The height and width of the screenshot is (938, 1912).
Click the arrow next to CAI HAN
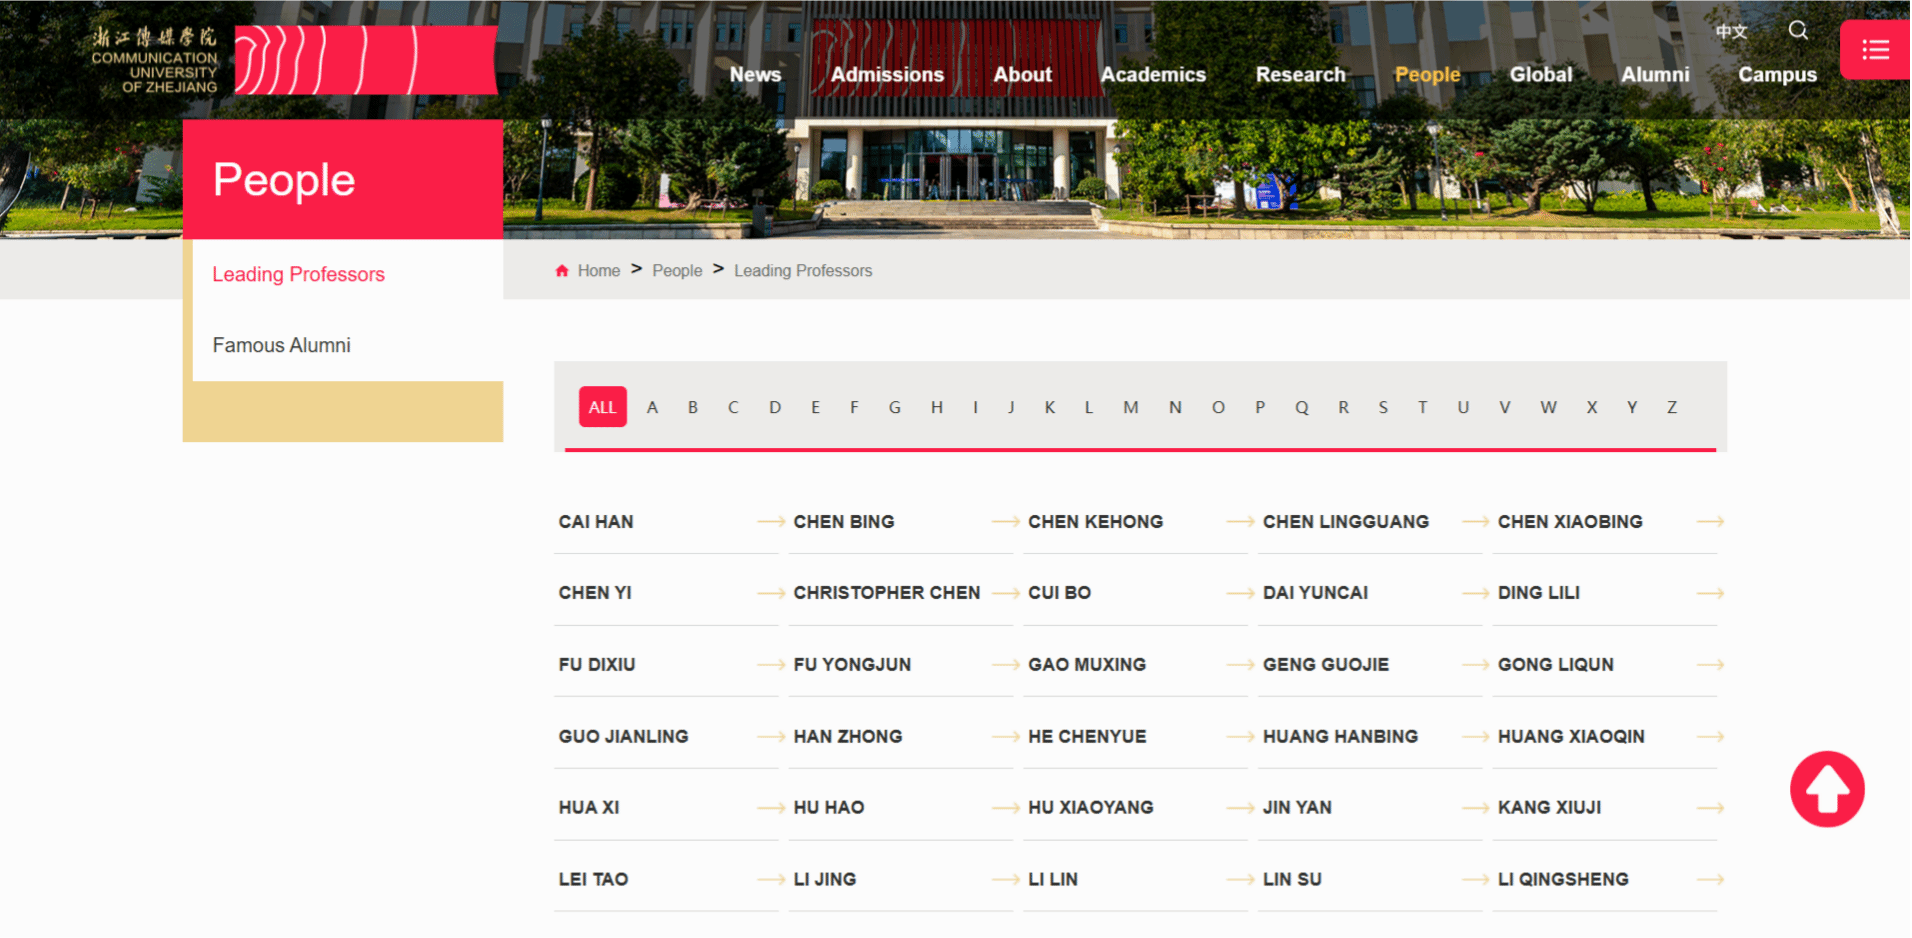770,522
